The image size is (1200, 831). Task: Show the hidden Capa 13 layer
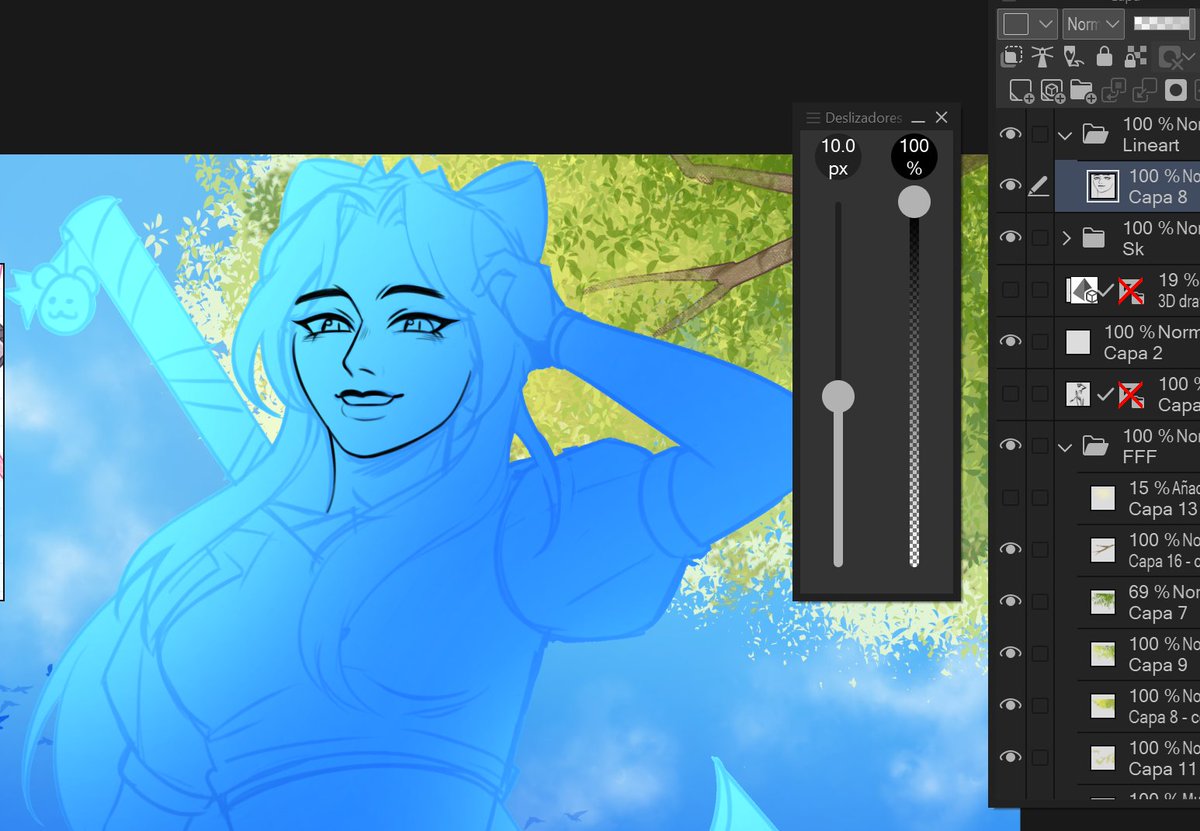click(x=1011, y=498)
